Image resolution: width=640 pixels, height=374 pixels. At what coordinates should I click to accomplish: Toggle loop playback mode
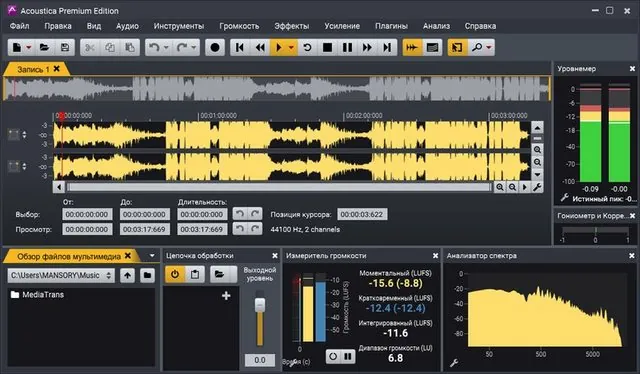point(307,47)
